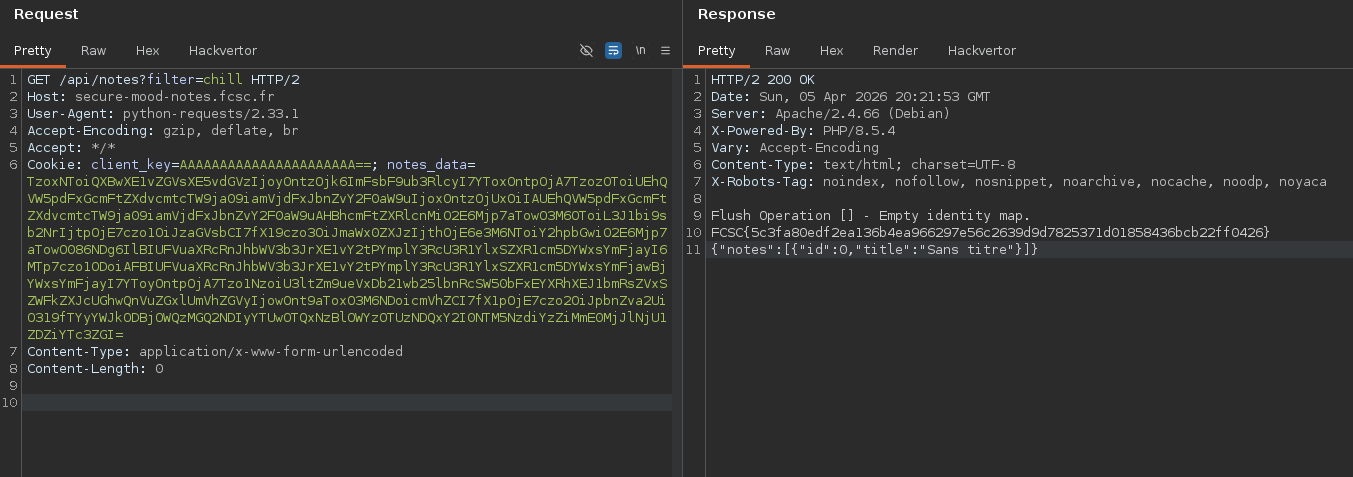Open the Response Hex tab
The height and width of the screenshot is (477, 1353).
click(x=831, y=50)
